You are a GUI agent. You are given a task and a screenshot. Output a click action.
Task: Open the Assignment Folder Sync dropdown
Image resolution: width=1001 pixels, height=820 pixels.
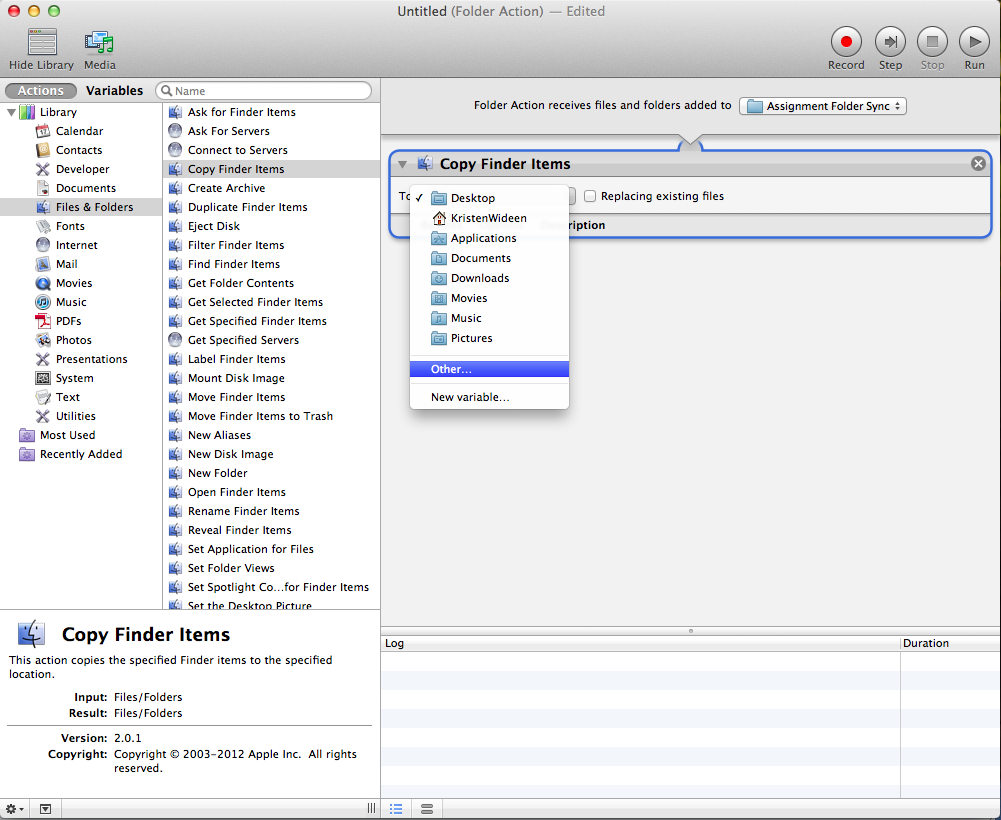(822, 105)
